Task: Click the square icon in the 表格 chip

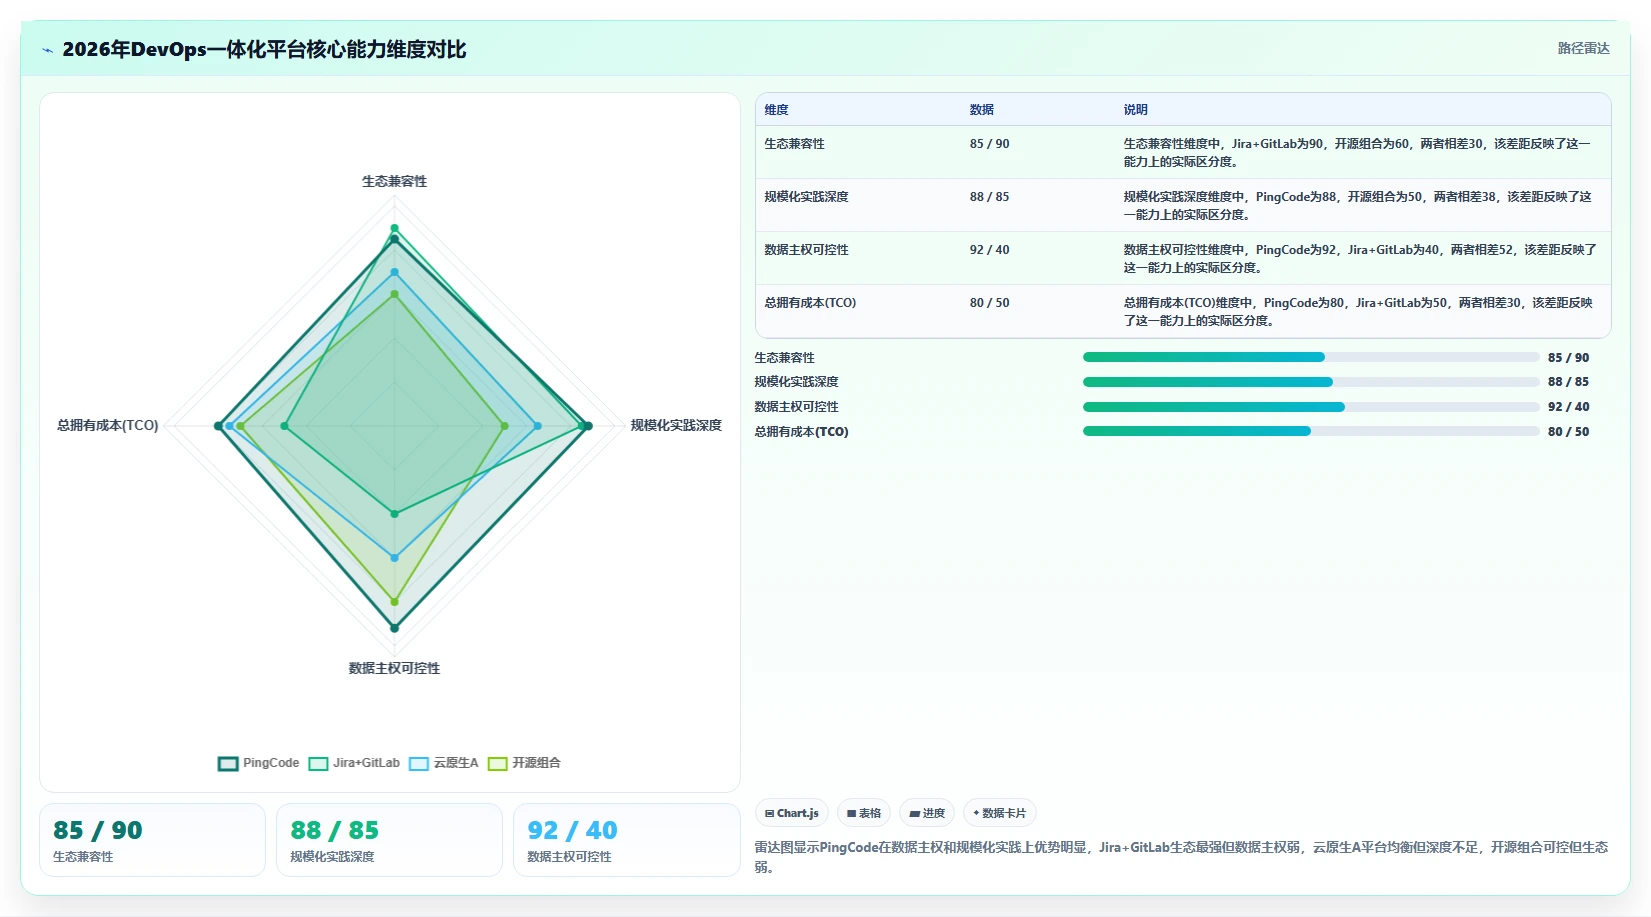Action: (x=851, y=813)
